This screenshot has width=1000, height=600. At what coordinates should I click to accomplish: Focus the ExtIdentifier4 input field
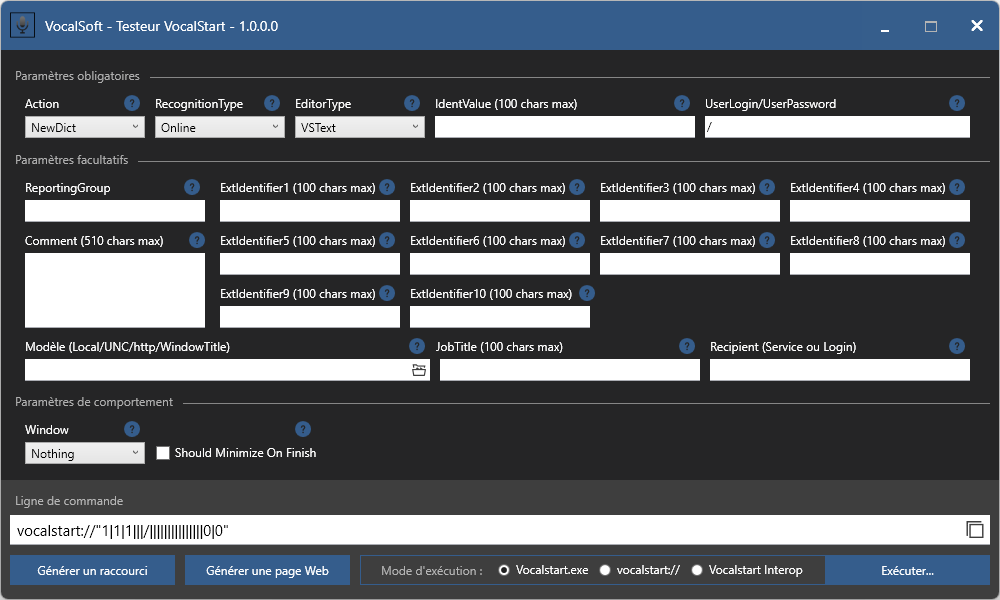(880, 211)
